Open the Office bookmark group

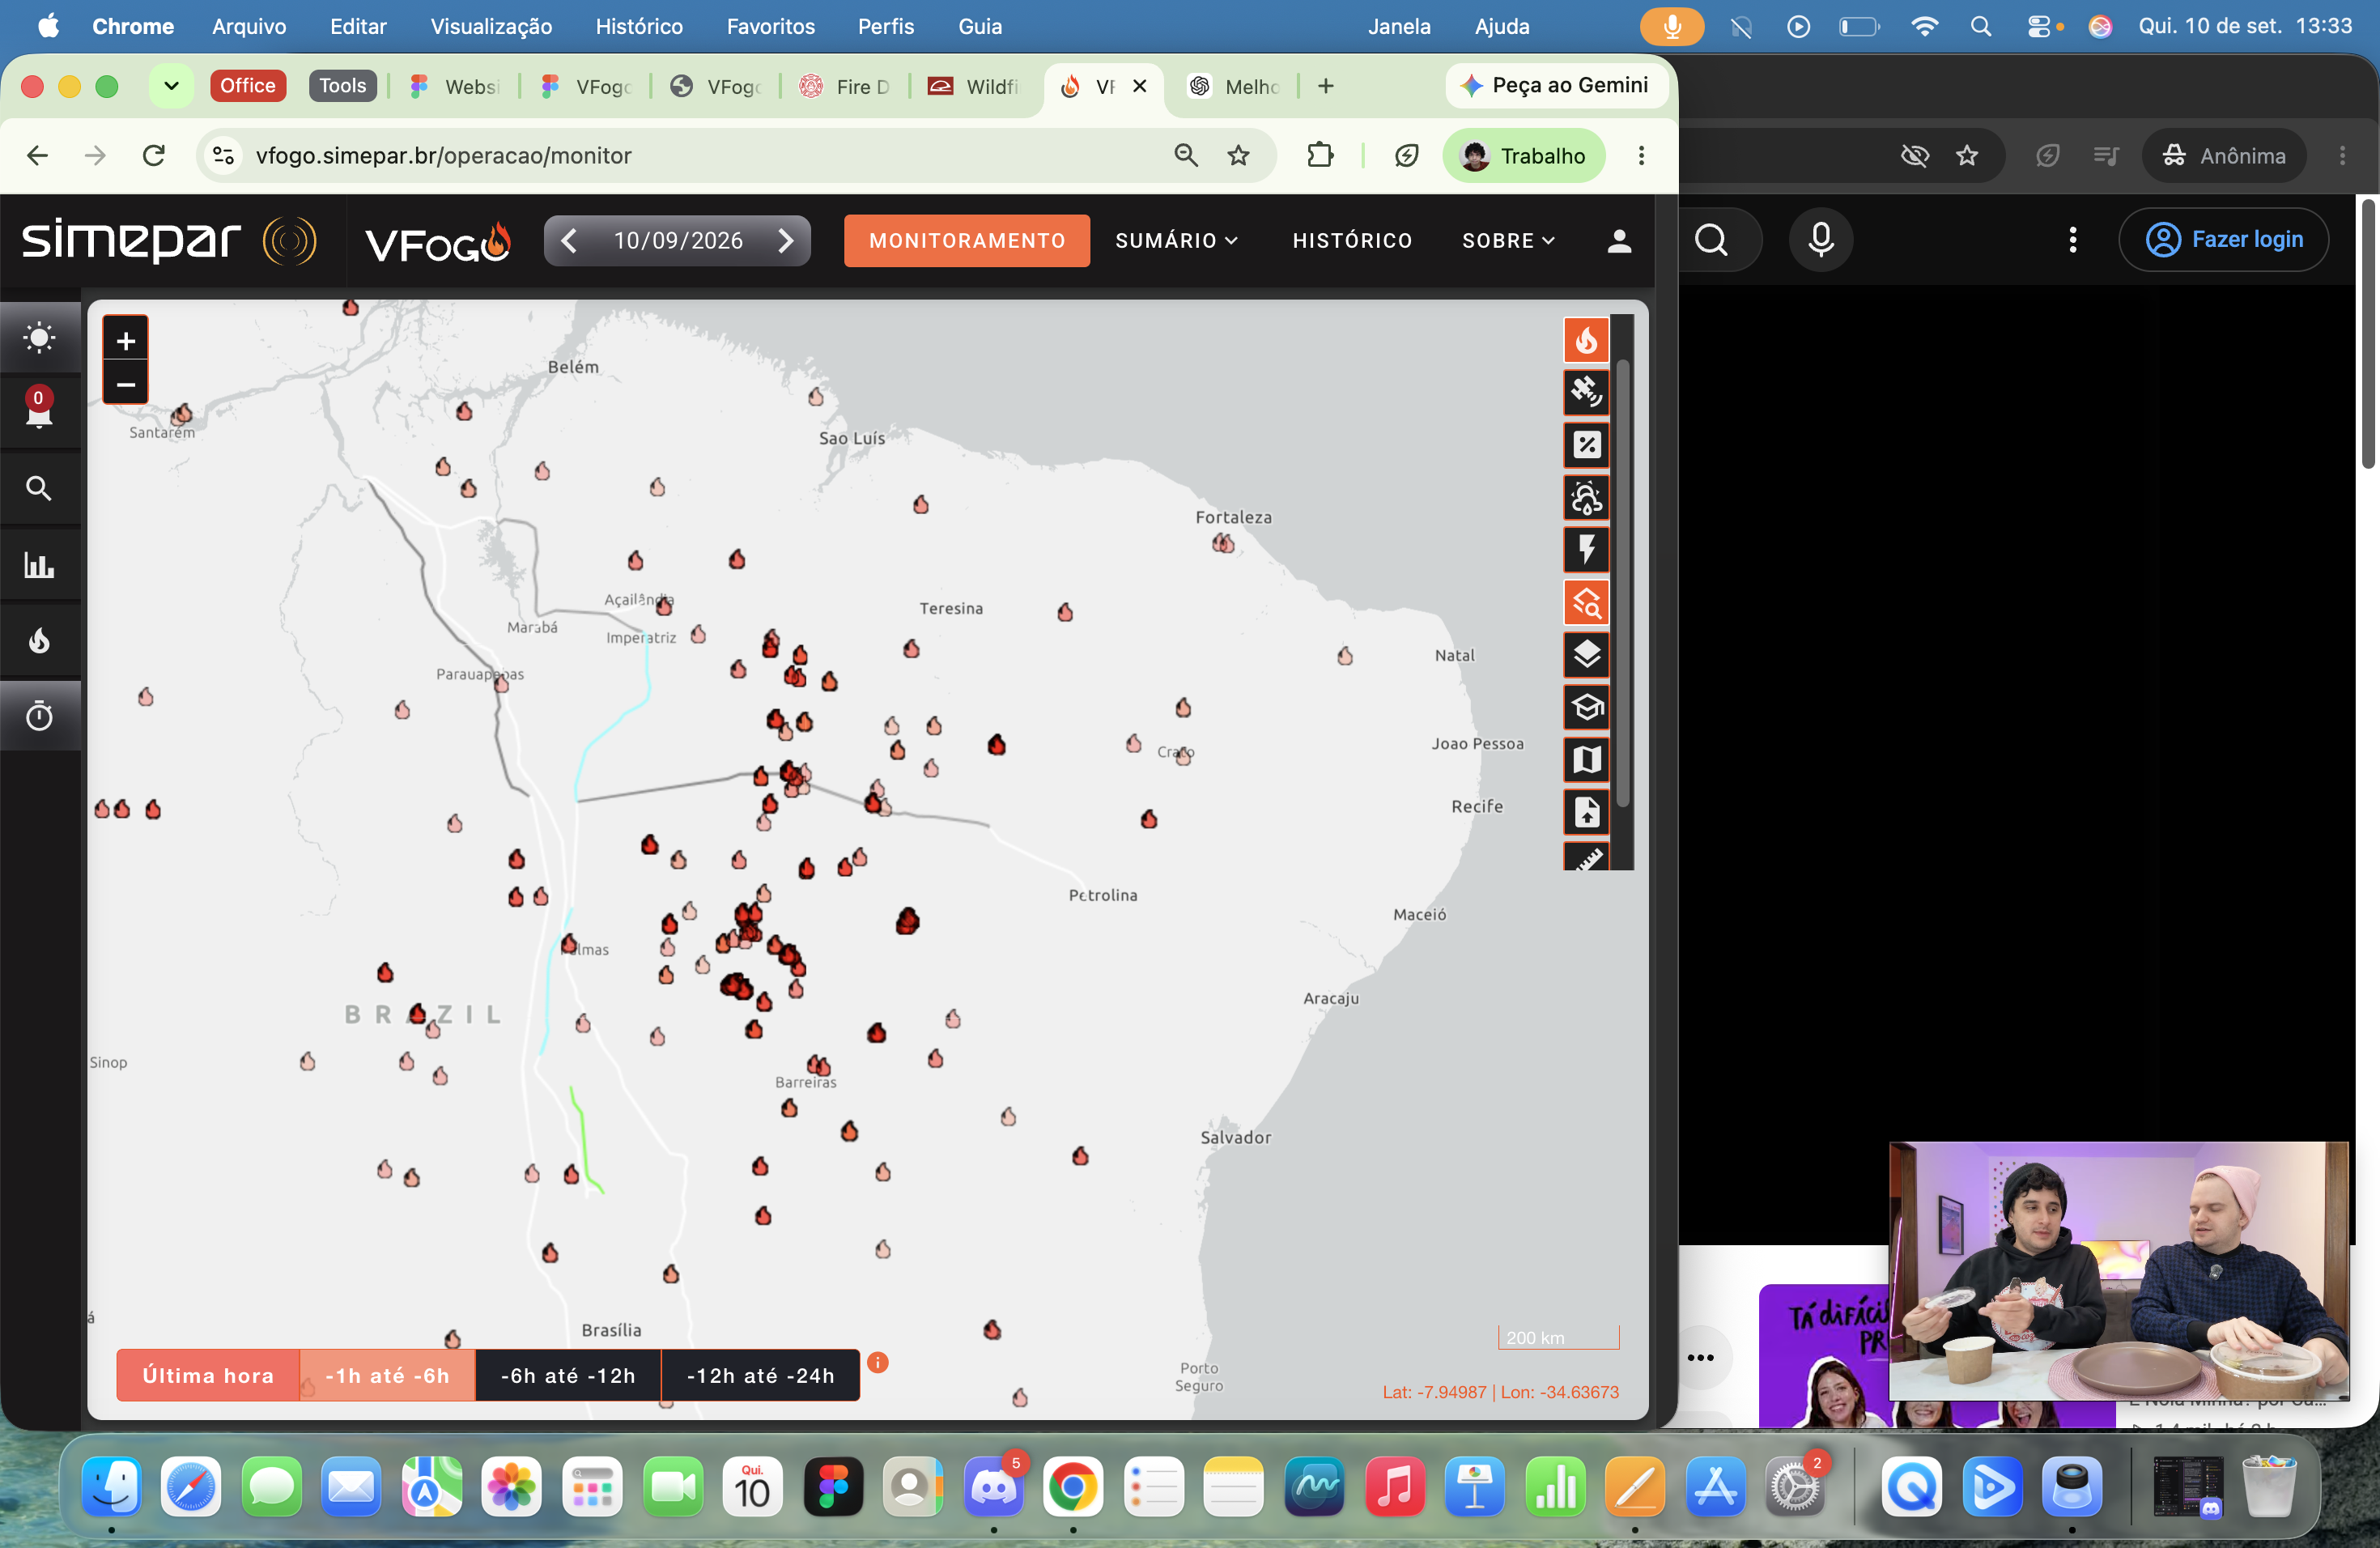pyautogui.click(x=248, y=86)
